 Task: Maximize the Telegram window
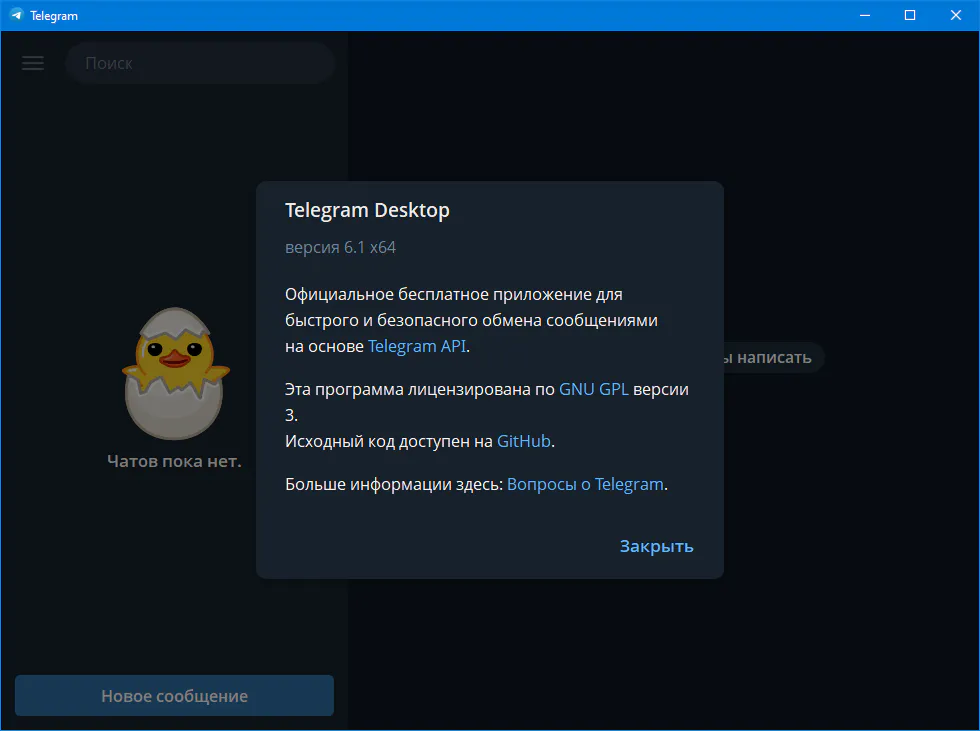pyautogui.click(x=909, y=16)
